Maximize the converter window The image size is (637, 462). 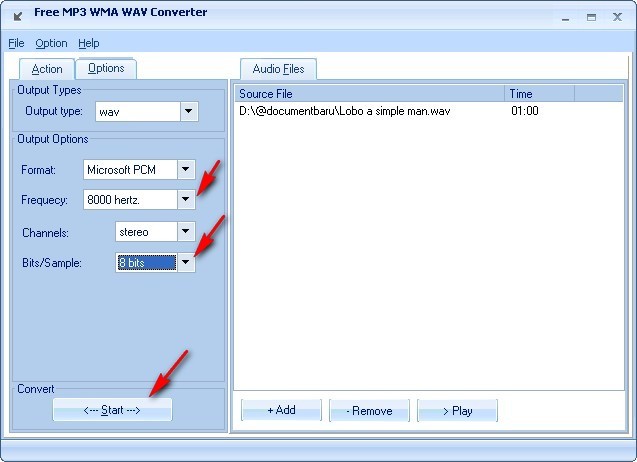[x=591, y=17]
